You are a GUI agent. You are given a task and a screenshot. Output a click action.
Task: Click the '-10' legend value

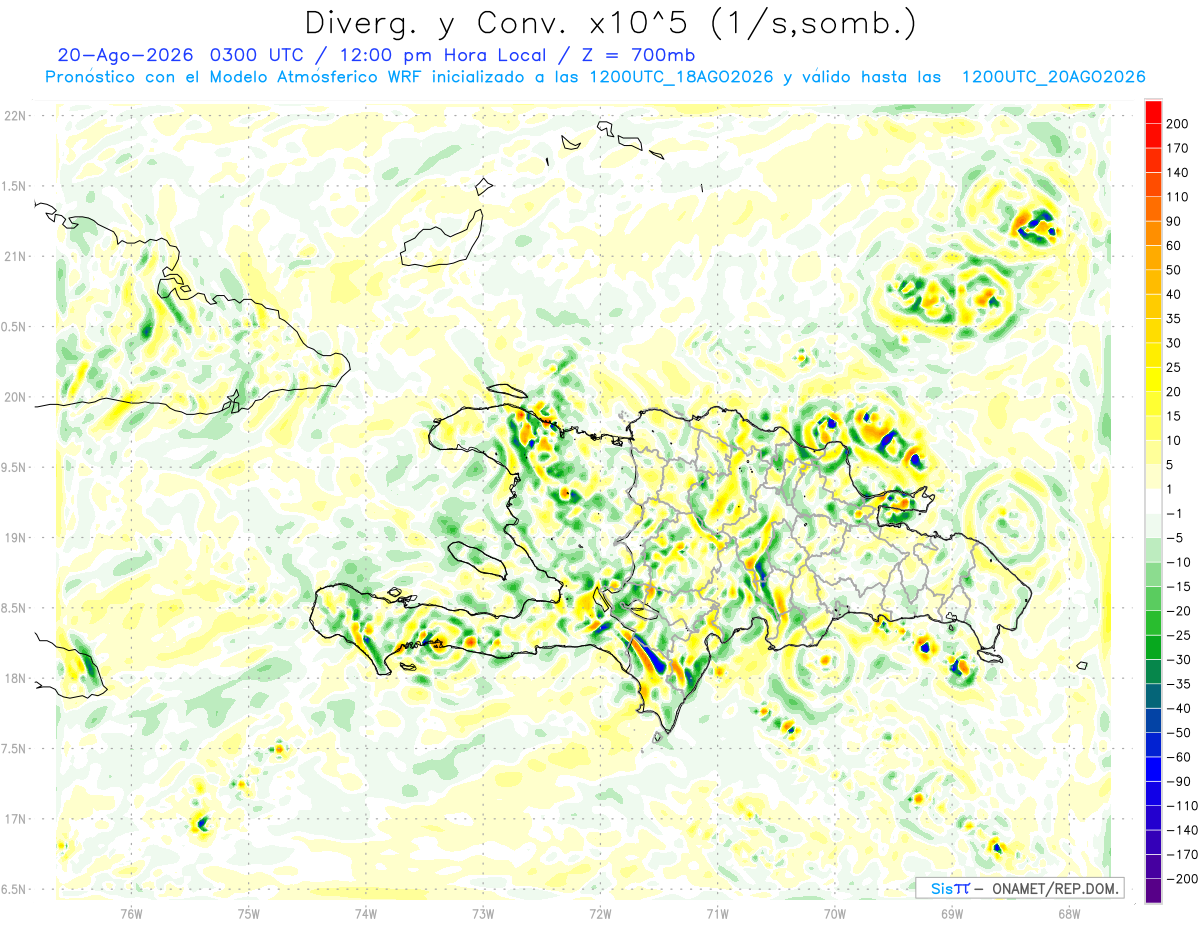tap(1180, 563)
